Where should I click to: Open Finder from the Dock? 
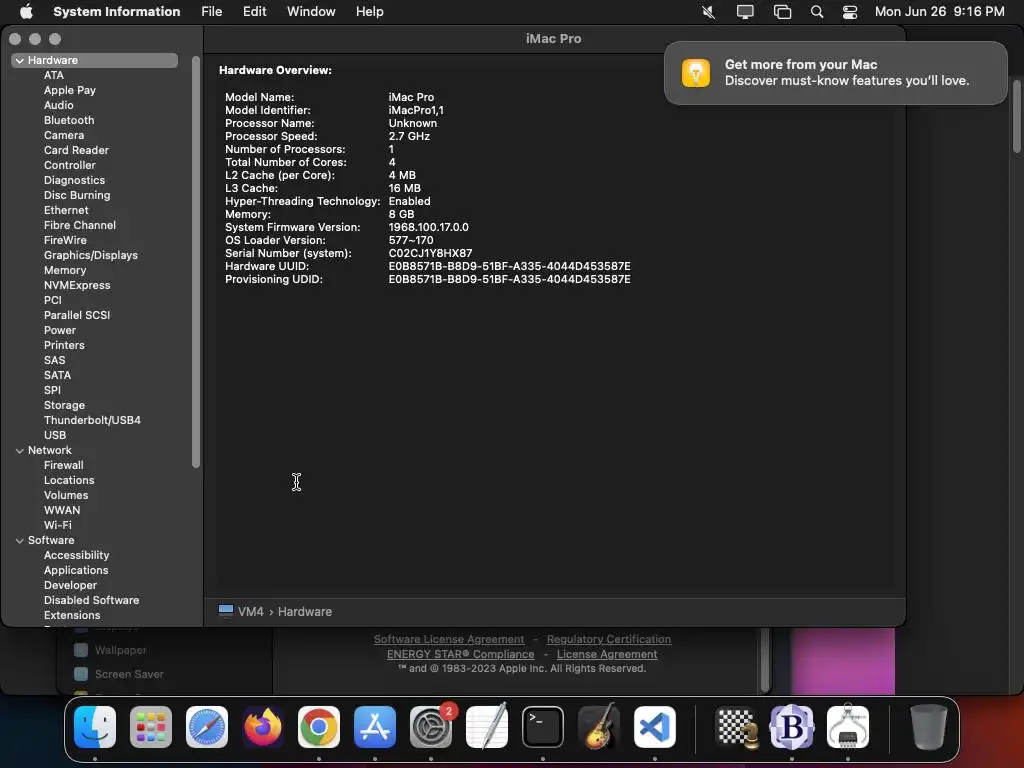tap(95, 727)
